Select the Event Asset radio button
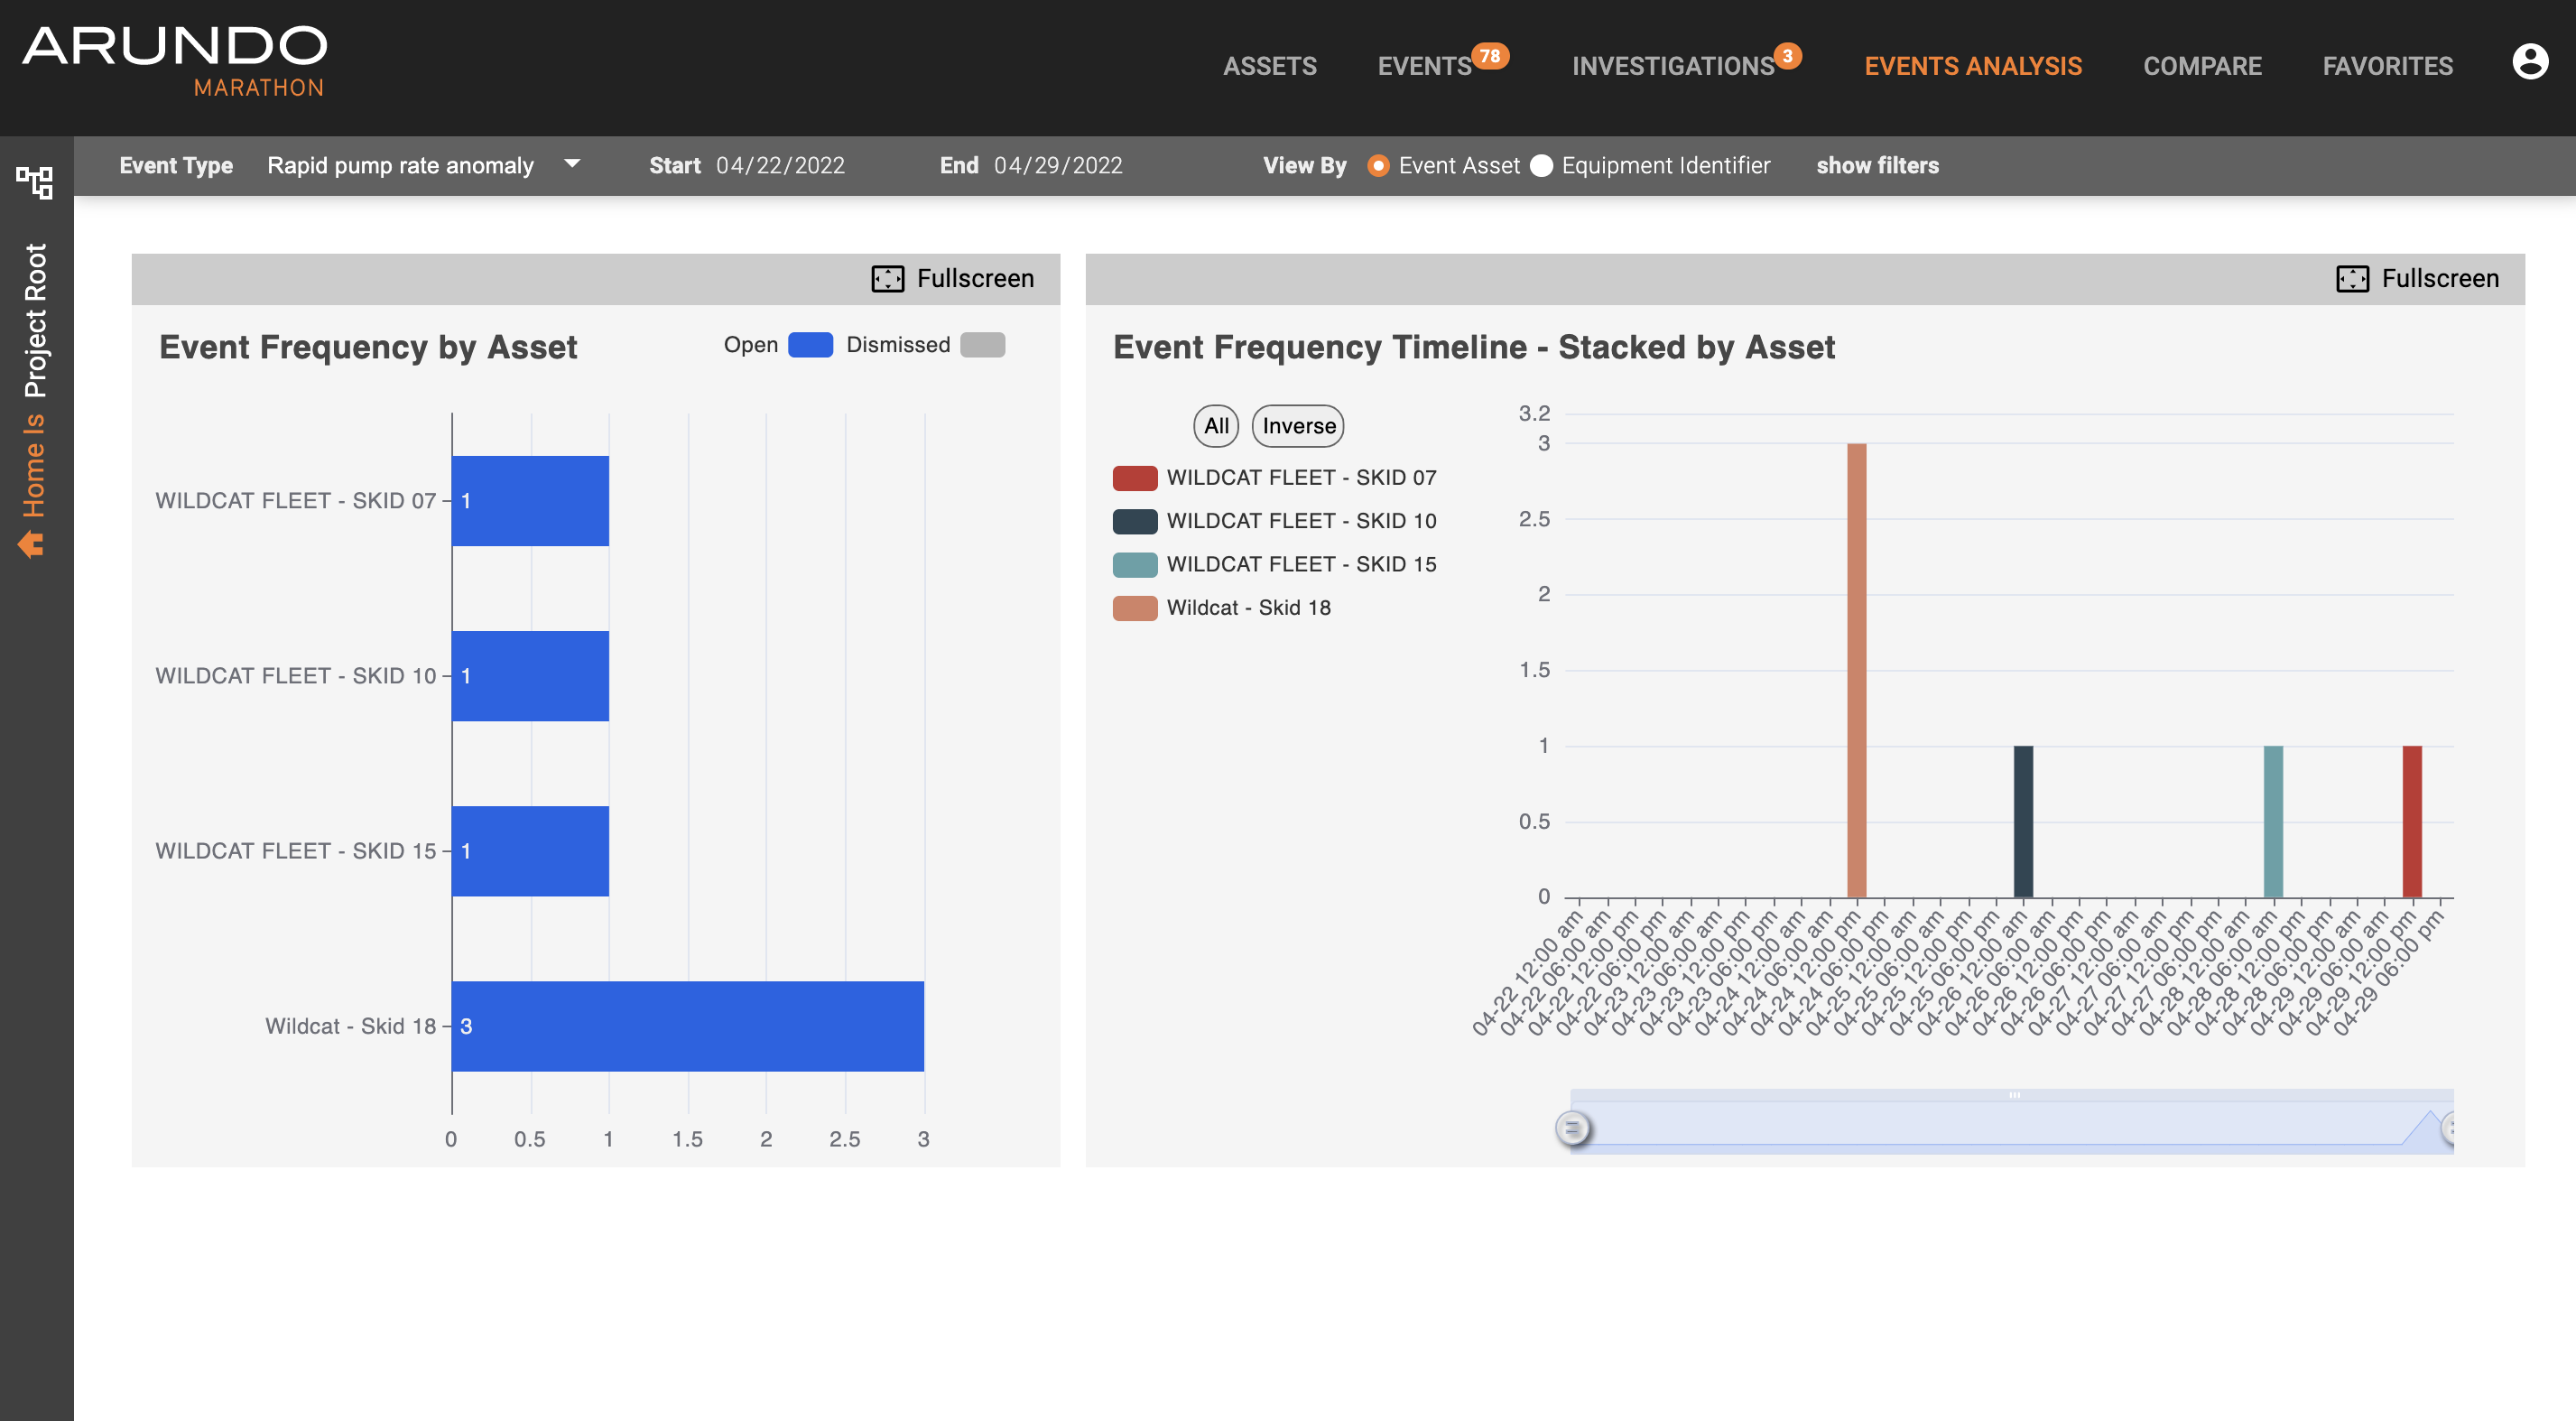2576x1421 pixels. click(1377, 166)
